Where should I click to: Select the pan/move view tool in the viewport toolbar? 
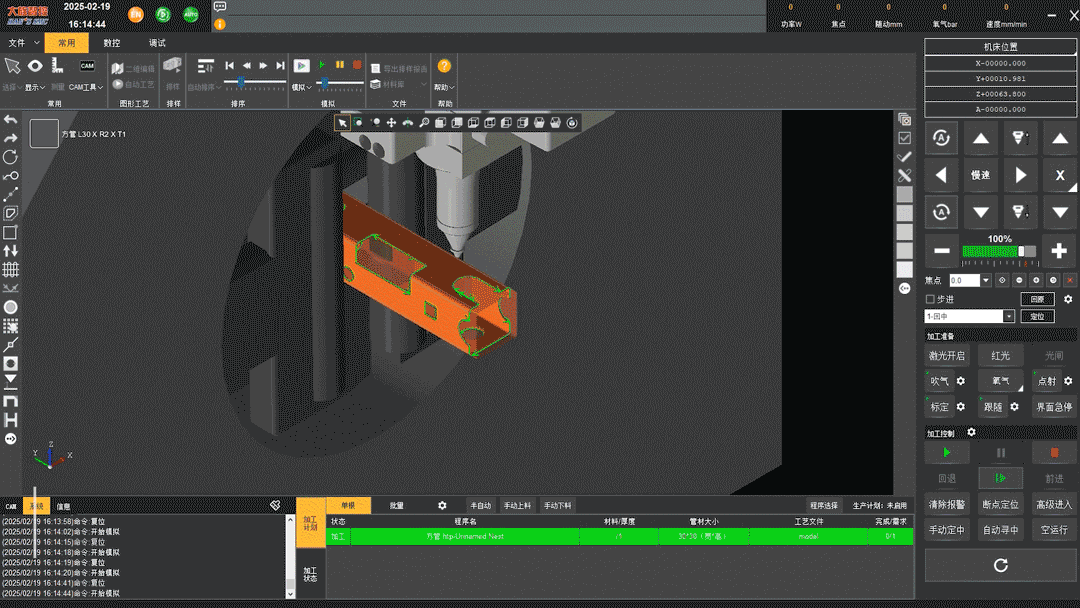click(x=391, y=123)
